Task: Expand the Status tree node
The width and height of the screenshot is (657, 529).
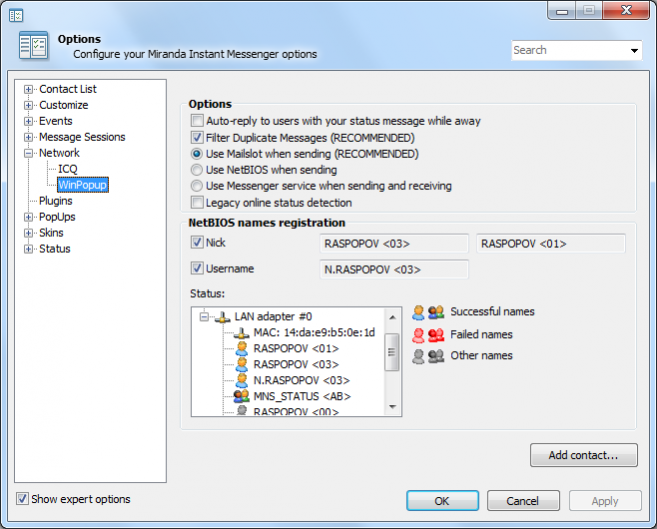Action: click(x=28, y=249)
